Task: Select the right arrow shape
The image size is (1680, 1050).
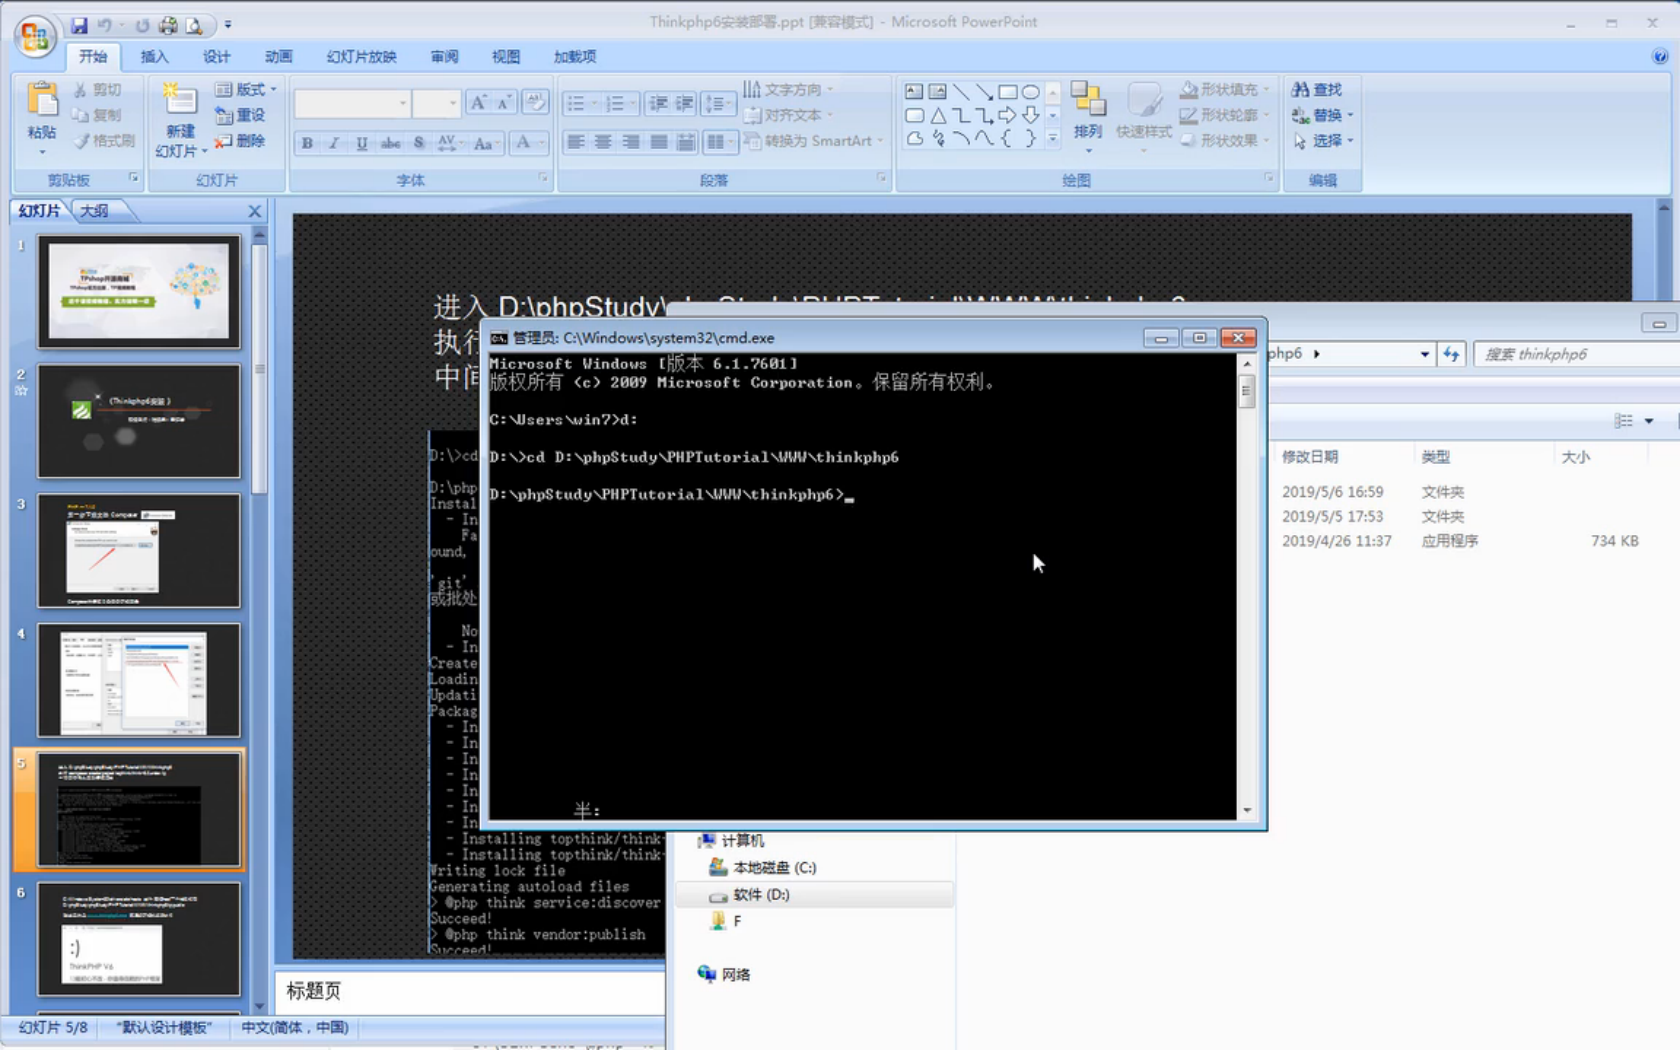Action: point(1007,115)
